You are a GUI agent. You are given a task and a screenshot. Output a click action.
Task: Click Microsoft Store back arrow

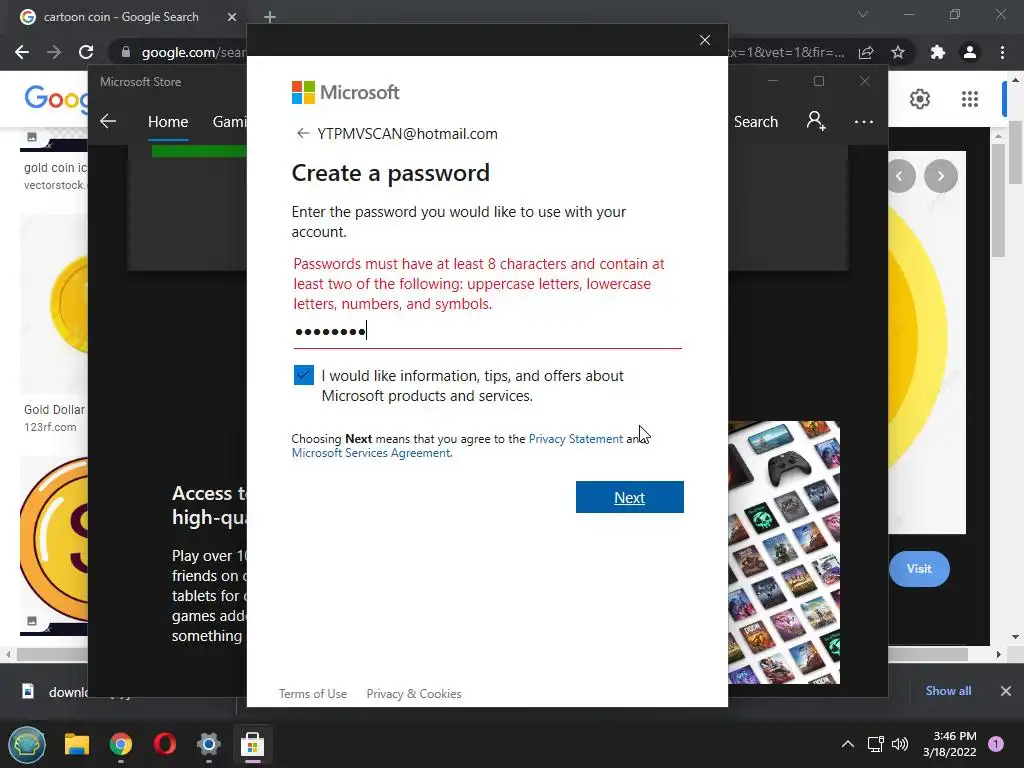108,121
